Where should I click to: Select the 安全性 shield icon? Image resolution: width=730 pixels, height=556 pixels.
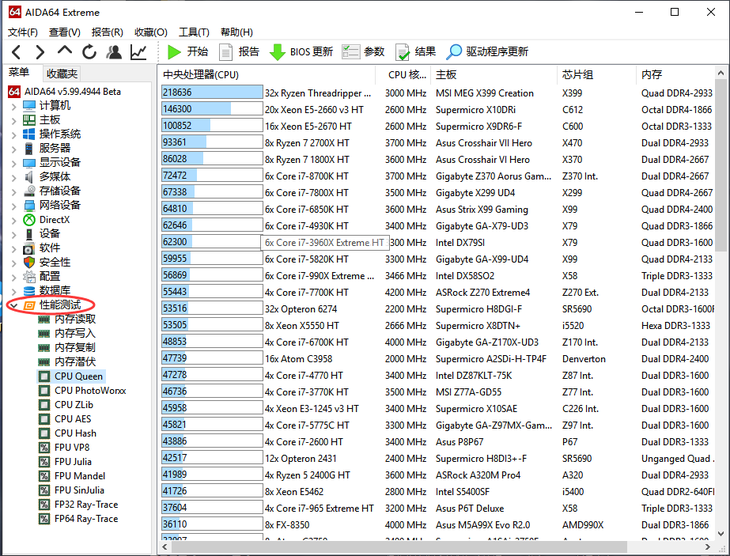click(x=29, y=262)
